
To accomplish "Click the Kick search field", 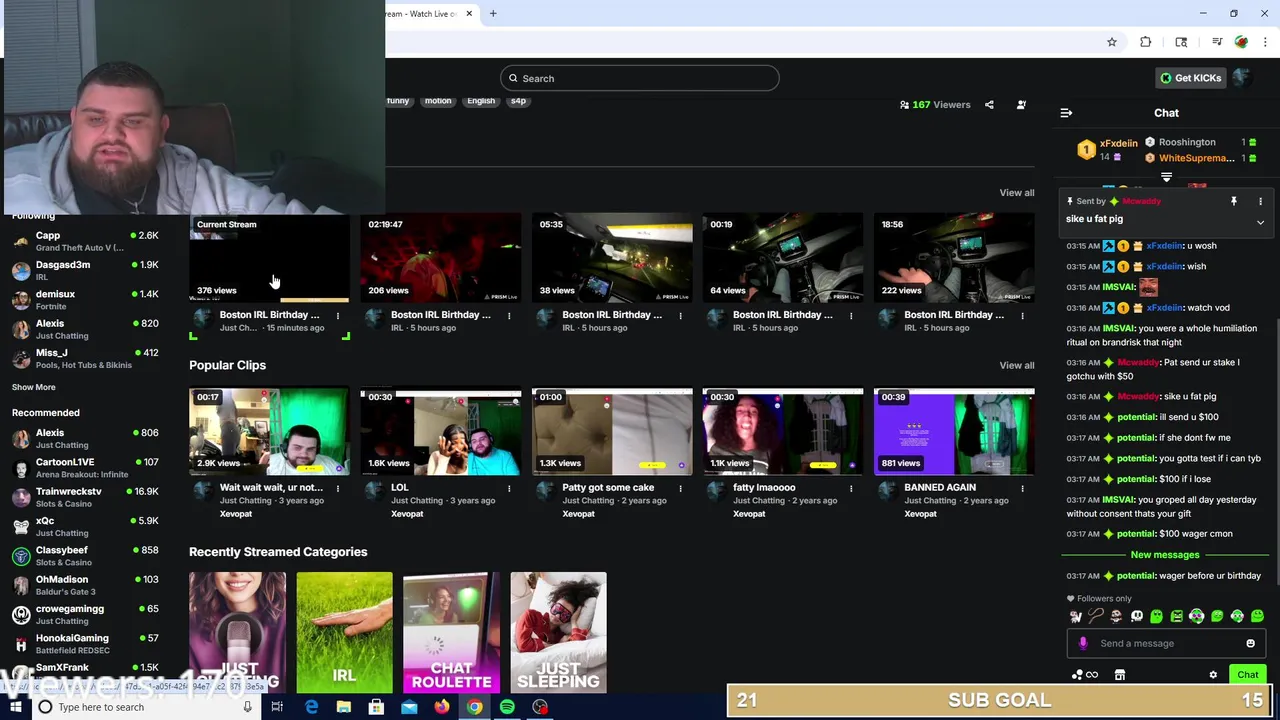I will [640, 78].
